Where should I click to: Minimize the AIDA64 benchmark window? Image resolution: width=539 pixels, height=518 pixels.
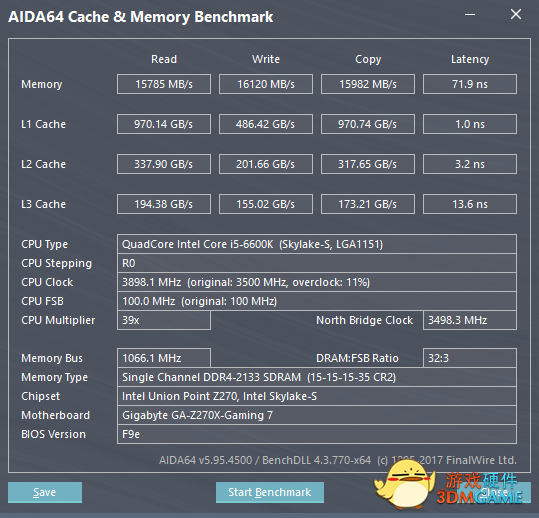(x=470, y=14)
